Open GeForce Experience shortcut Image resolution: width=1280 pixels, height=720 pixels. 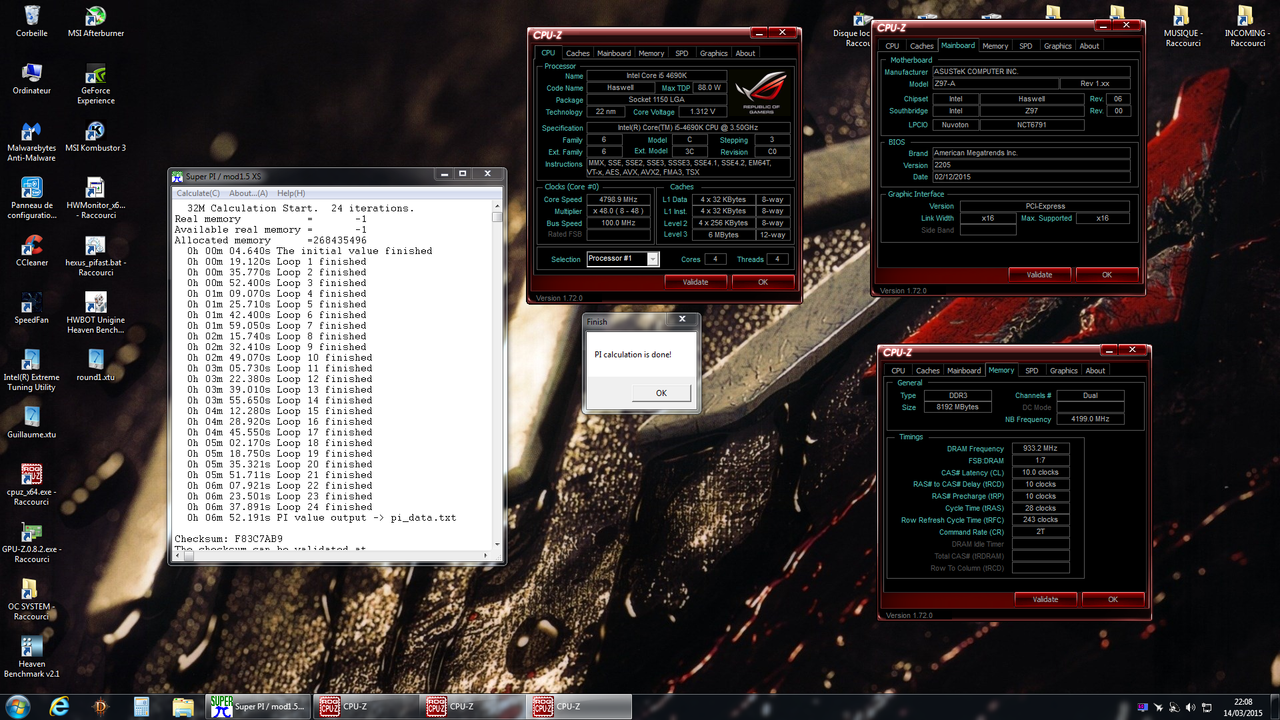95,83
